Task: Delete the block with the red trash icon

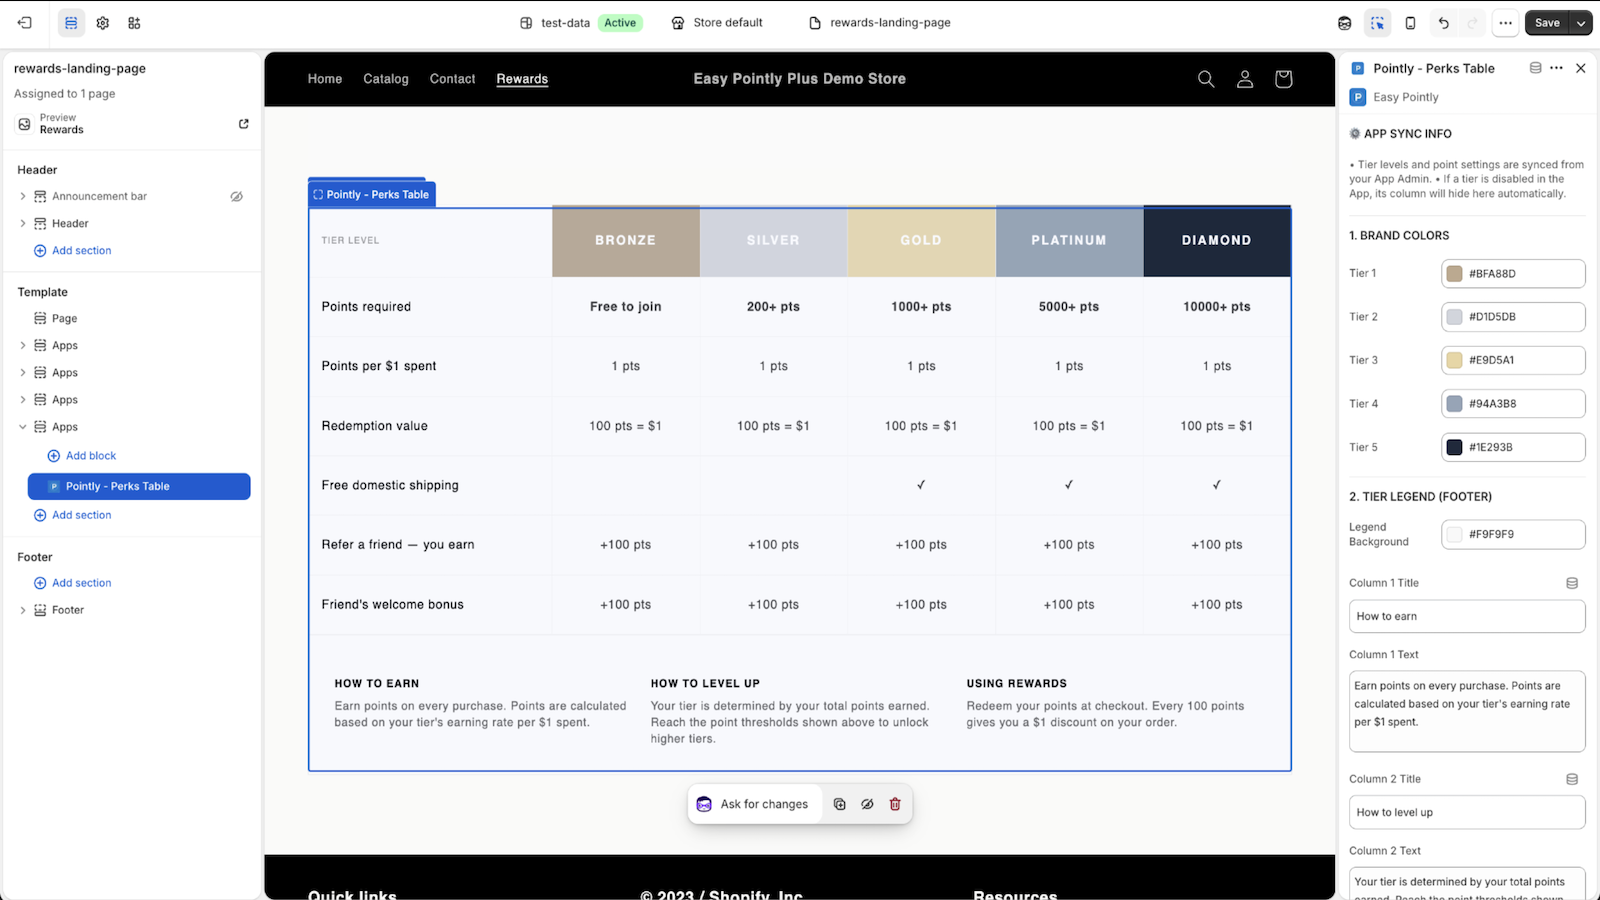Action: 895,804
